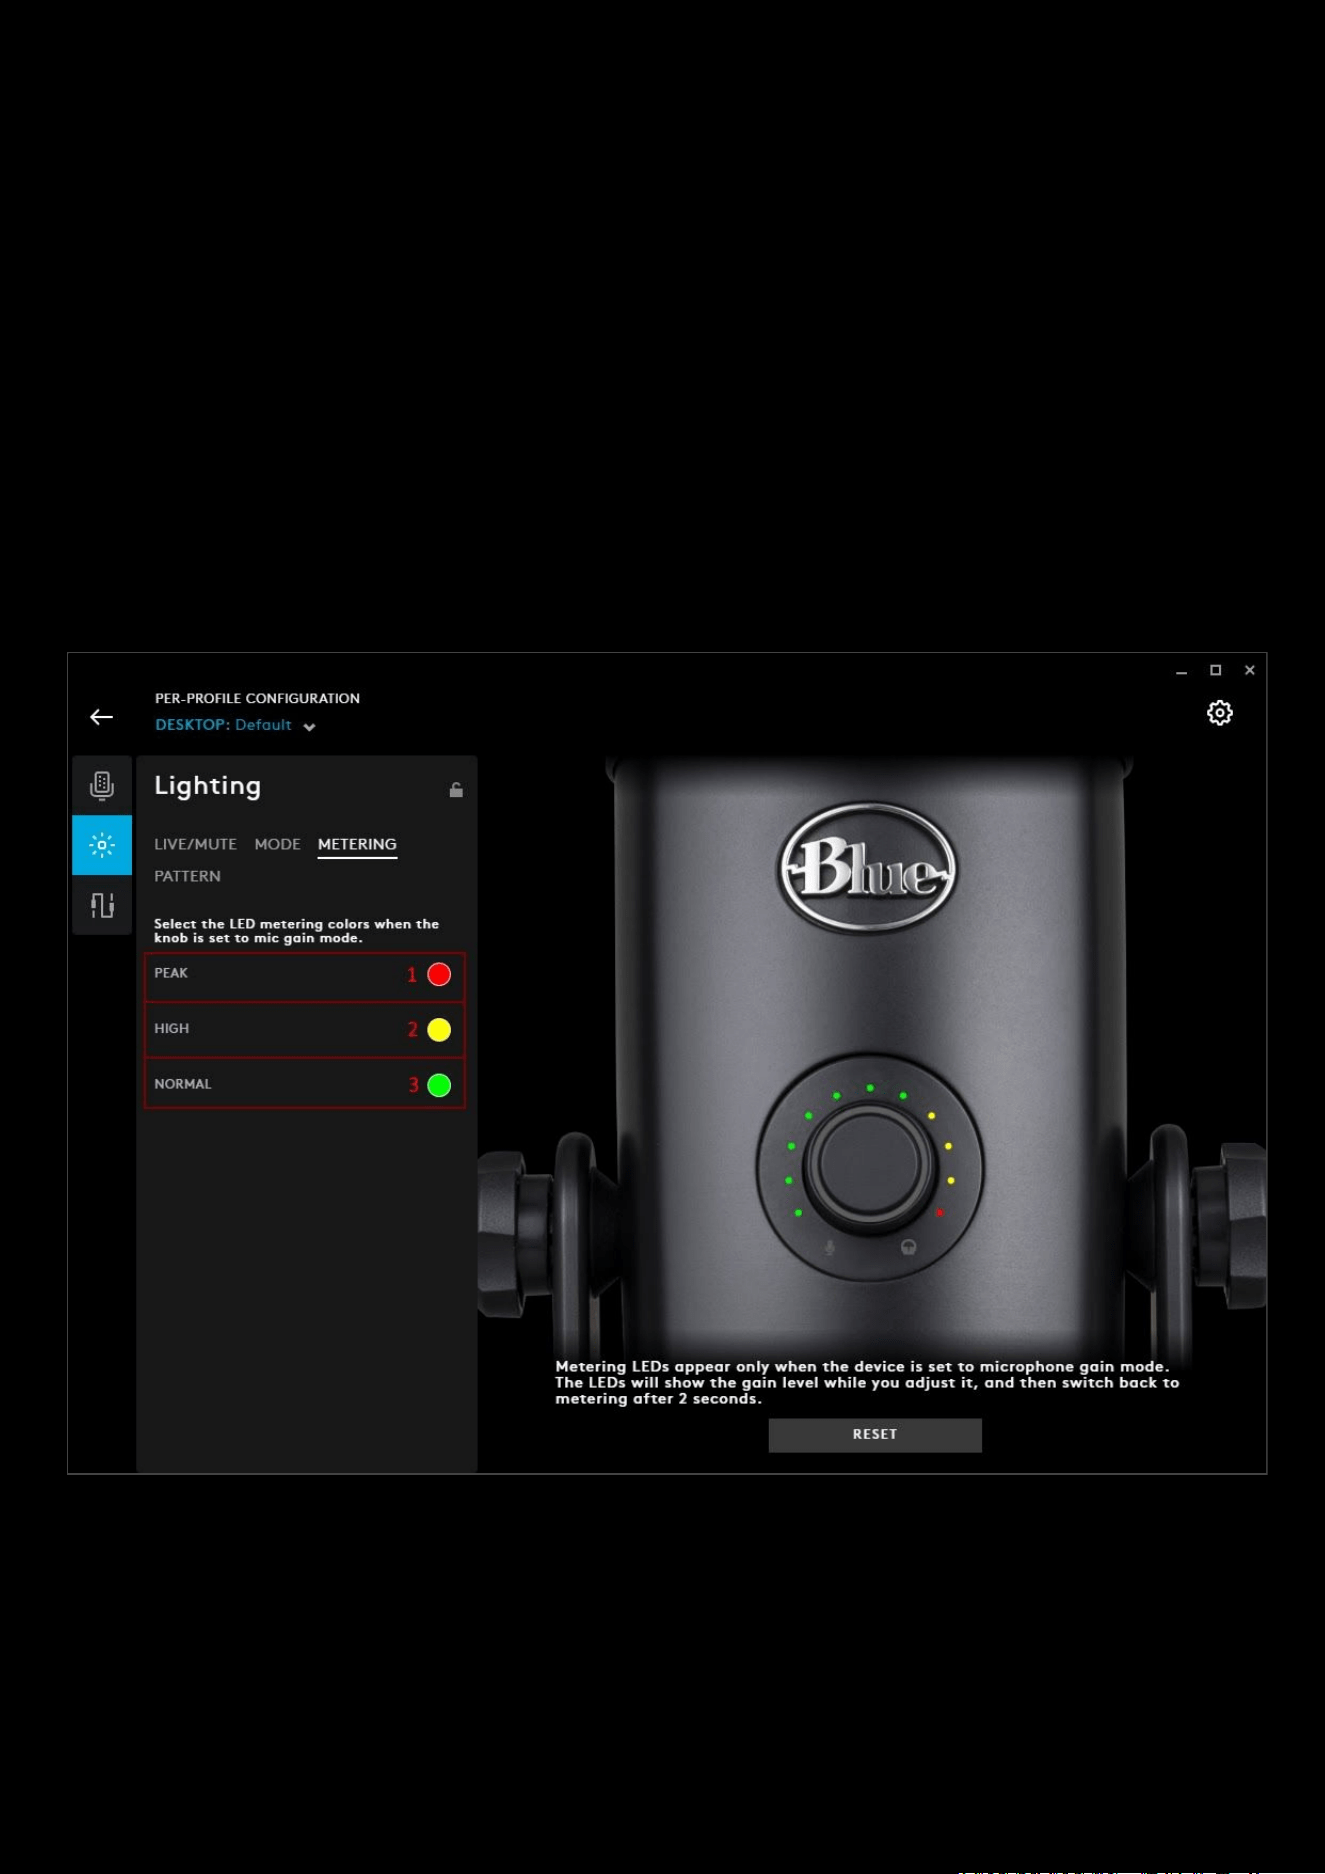Close the application window
Viewport: 1325px width, 1874px height.
pyautogui.click(x=1249, y=671)
